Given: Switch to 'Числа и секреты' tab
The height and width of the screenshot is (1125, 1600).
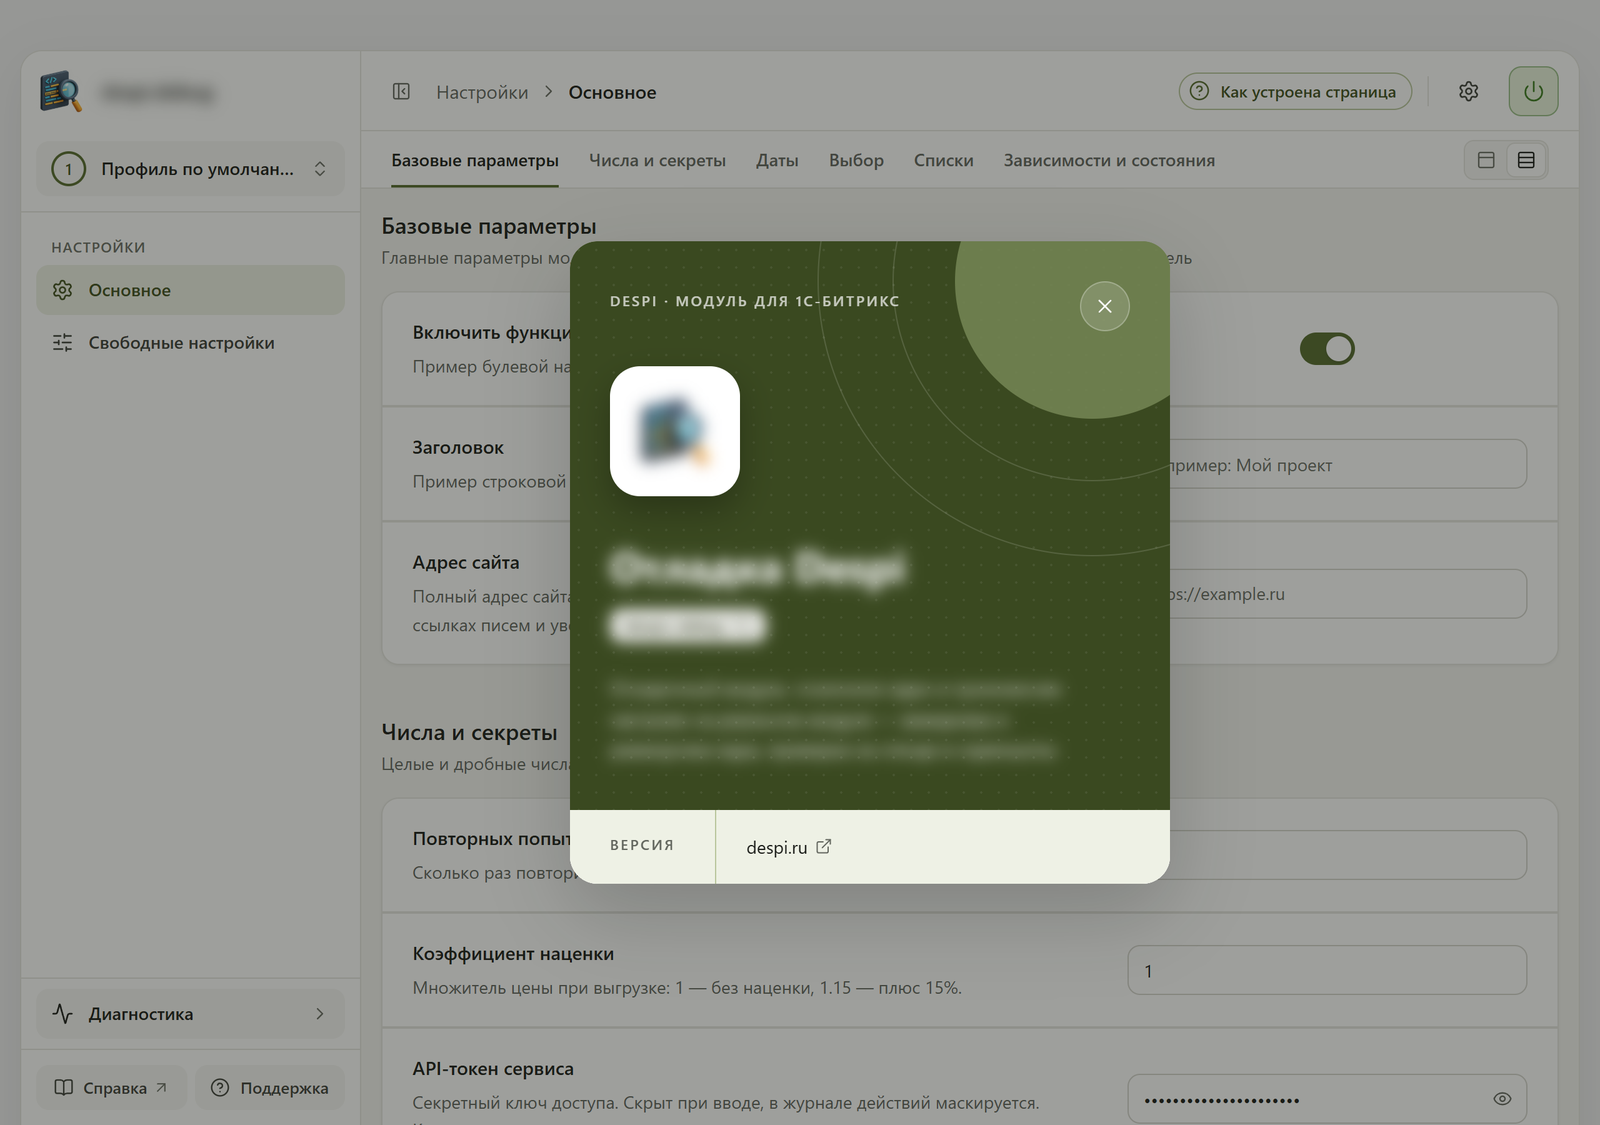Looking at the screenshot, I should point(657,160).
